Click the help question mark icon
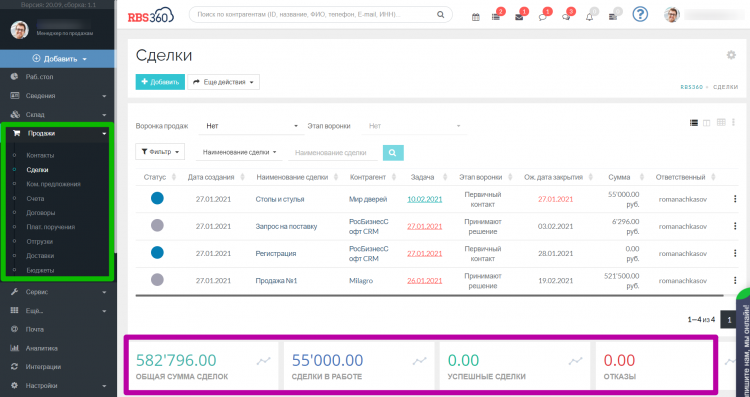Viewport: 750px width, 397px height. (x=640, y=14)
